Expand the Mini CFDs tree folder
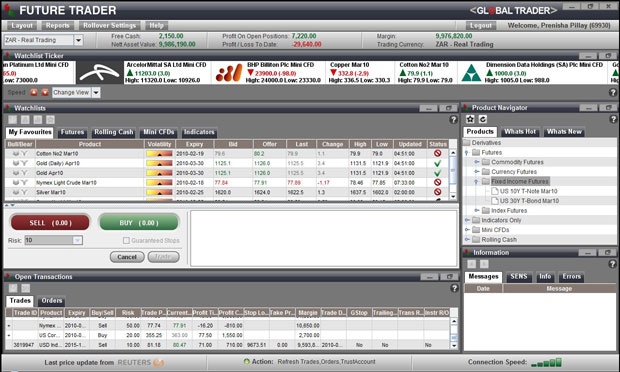 coord(467,230)
